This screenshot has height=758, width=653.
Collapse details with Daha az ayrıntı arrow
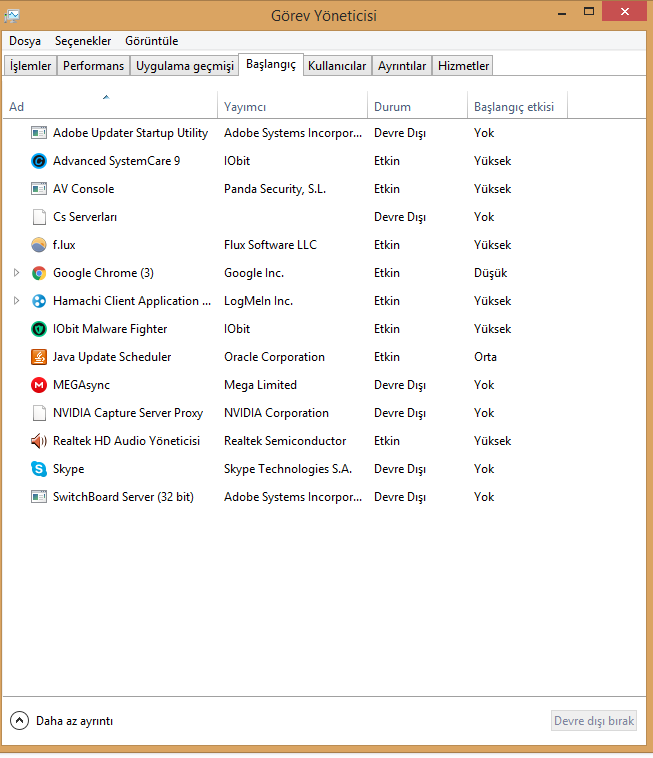[x=19, y=721]
